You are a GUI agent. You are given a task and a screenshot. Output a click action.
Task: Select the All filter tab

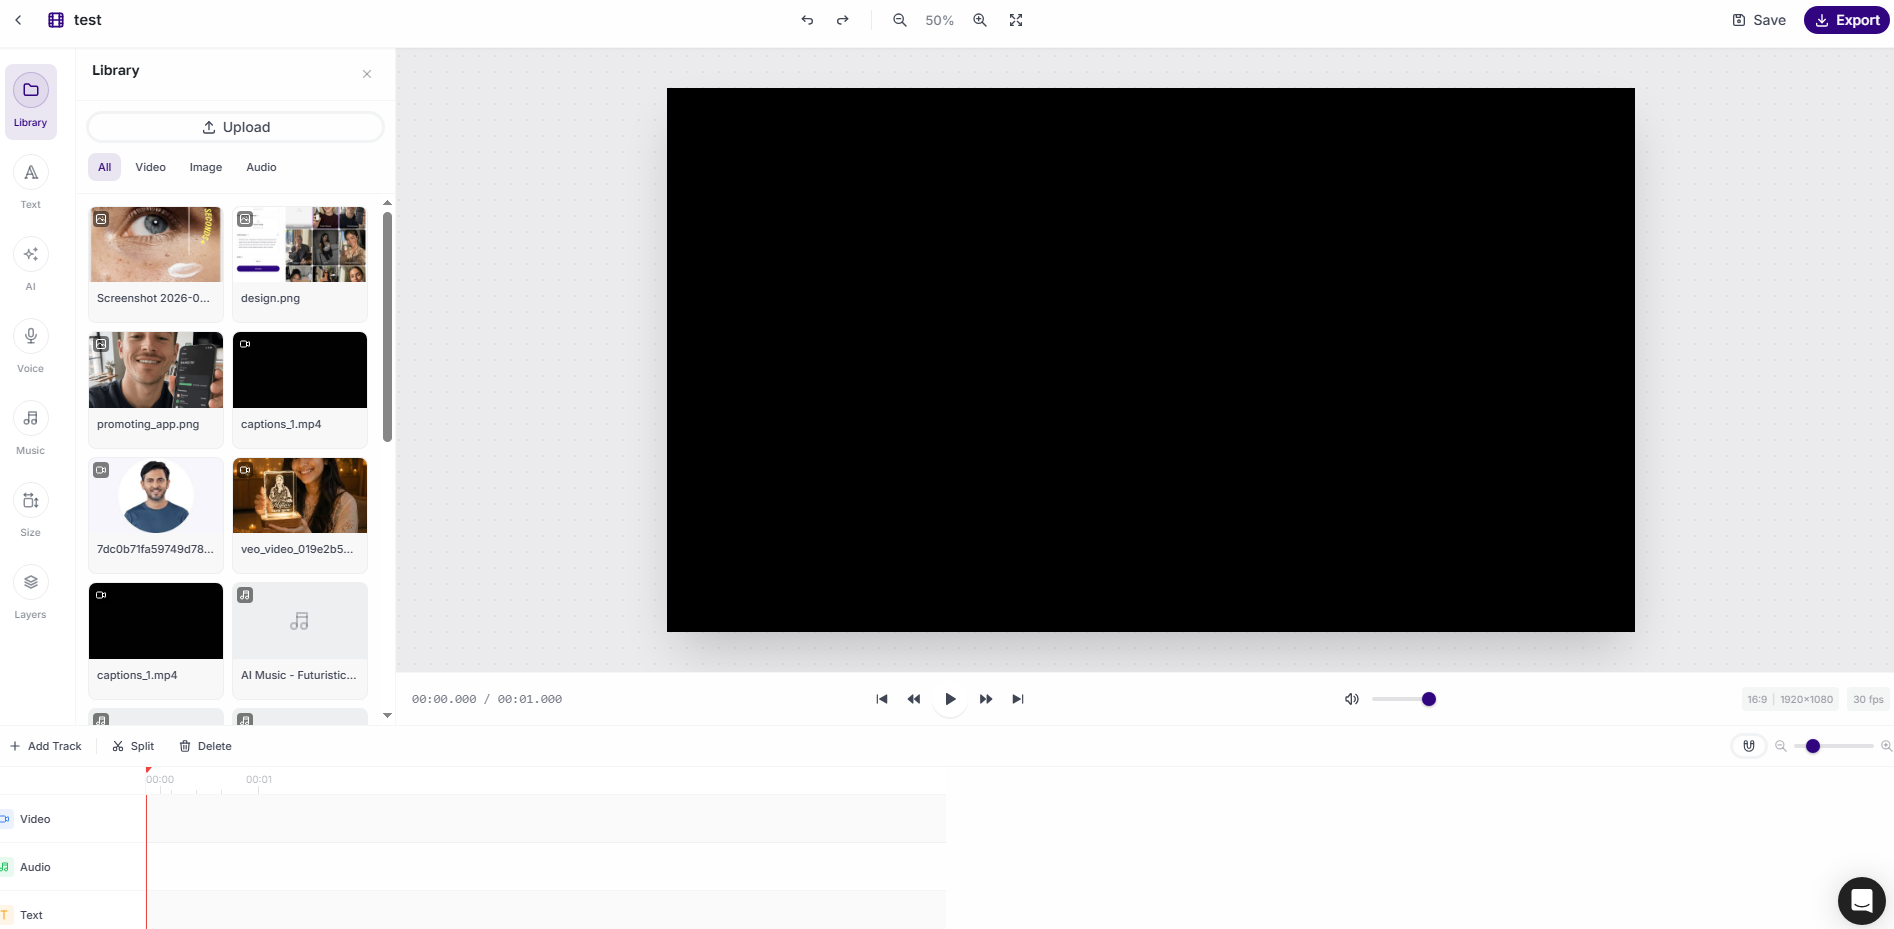tap(105, 167)
